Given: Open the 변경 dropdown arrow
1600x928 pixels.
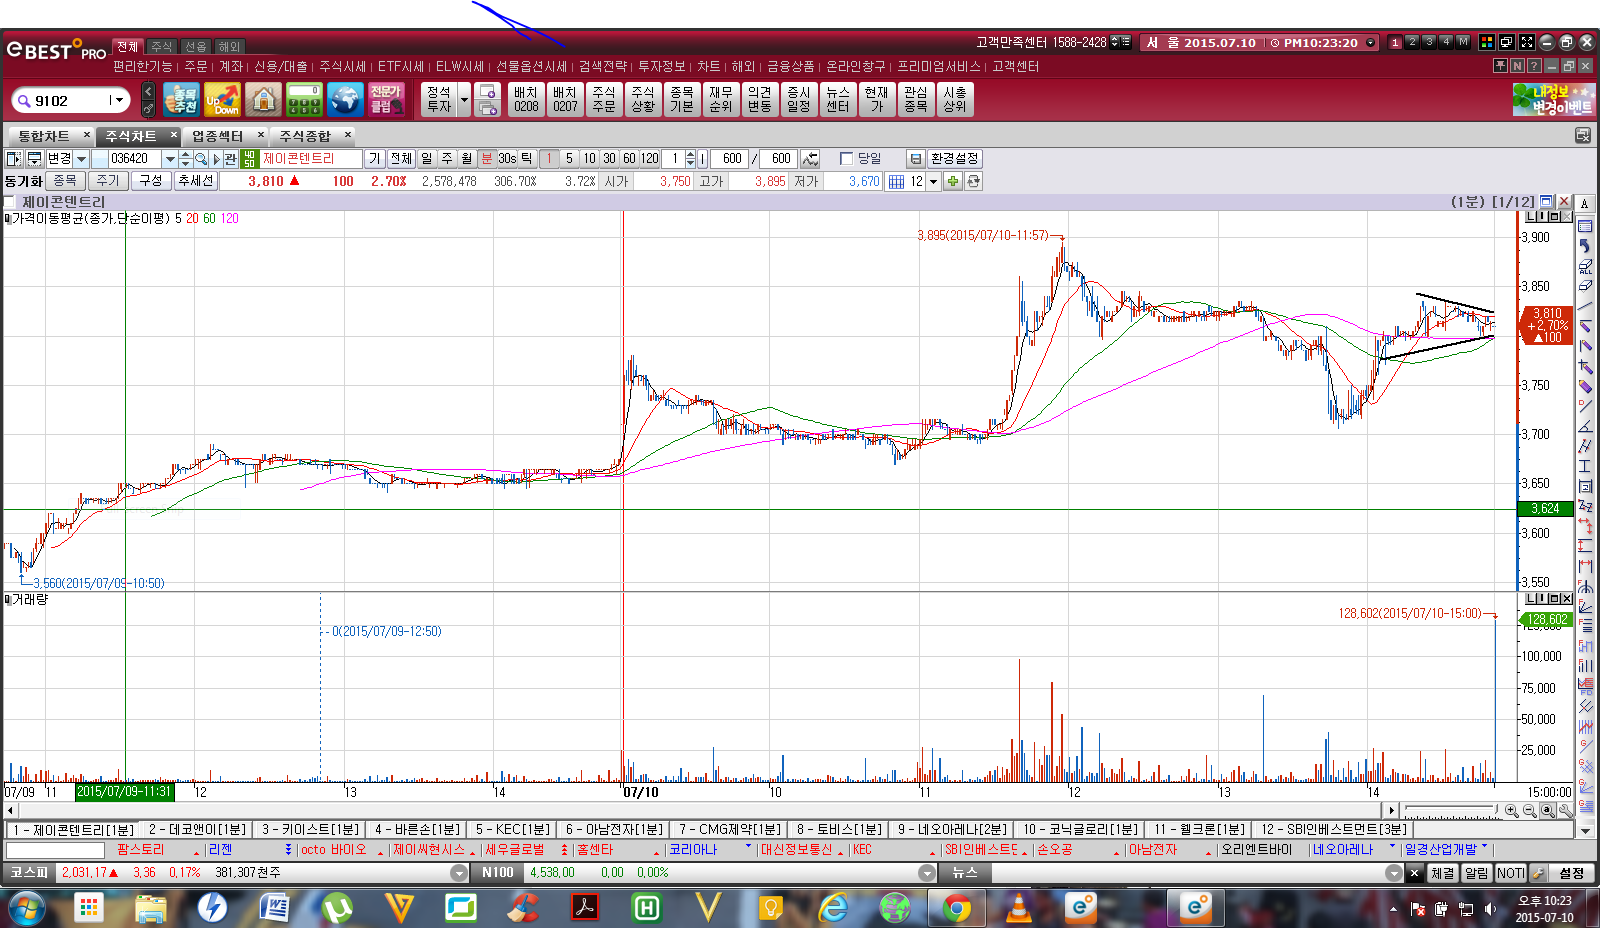Looking at the screenshot, I should pyautogui.click(x=82, y=159).
